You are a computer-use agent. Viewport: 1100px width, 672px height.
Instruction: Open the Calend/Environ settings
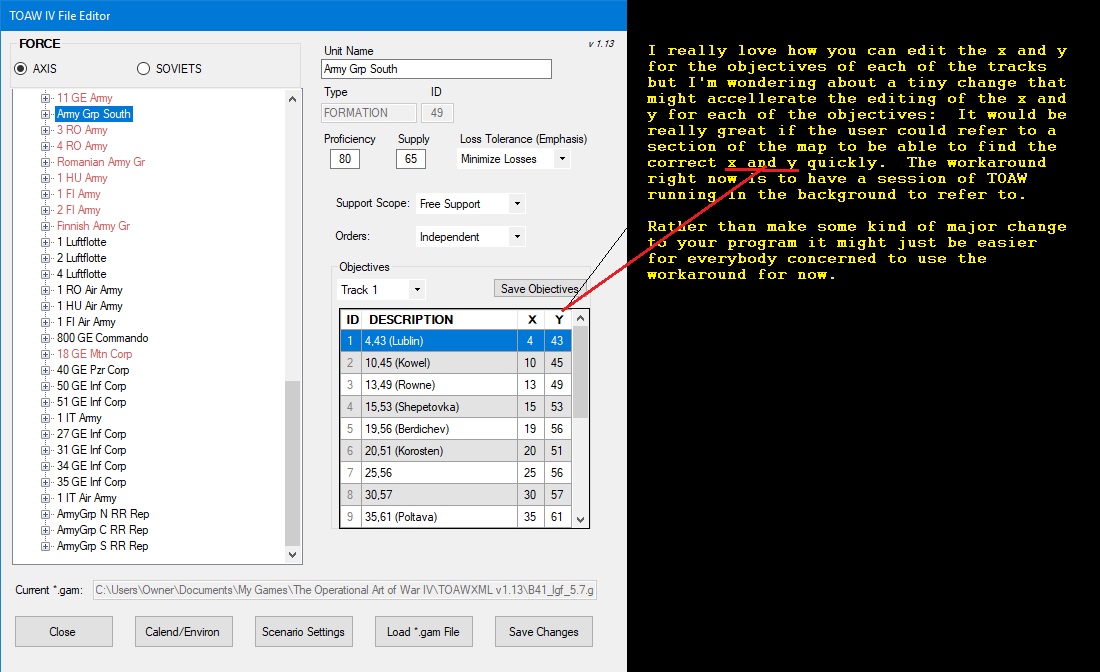click(x=182, y=631)
